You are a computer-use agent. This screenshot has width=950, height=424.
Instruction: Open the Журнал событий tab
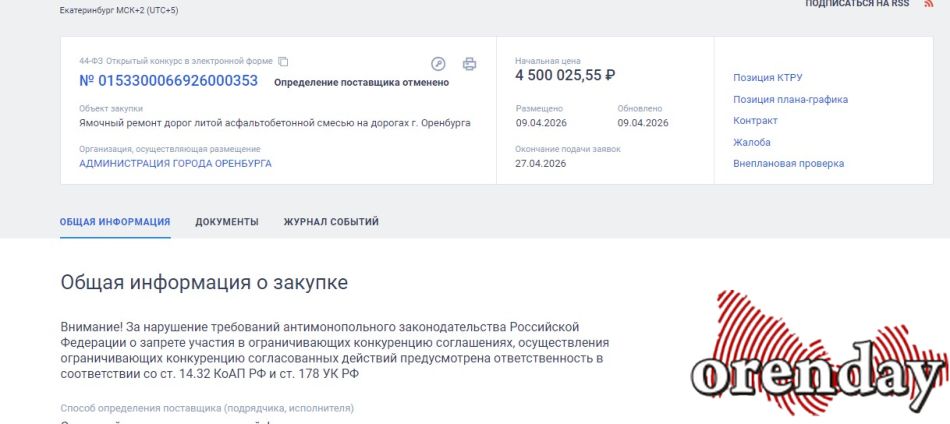pyautogui.click(x=331, y=222)
